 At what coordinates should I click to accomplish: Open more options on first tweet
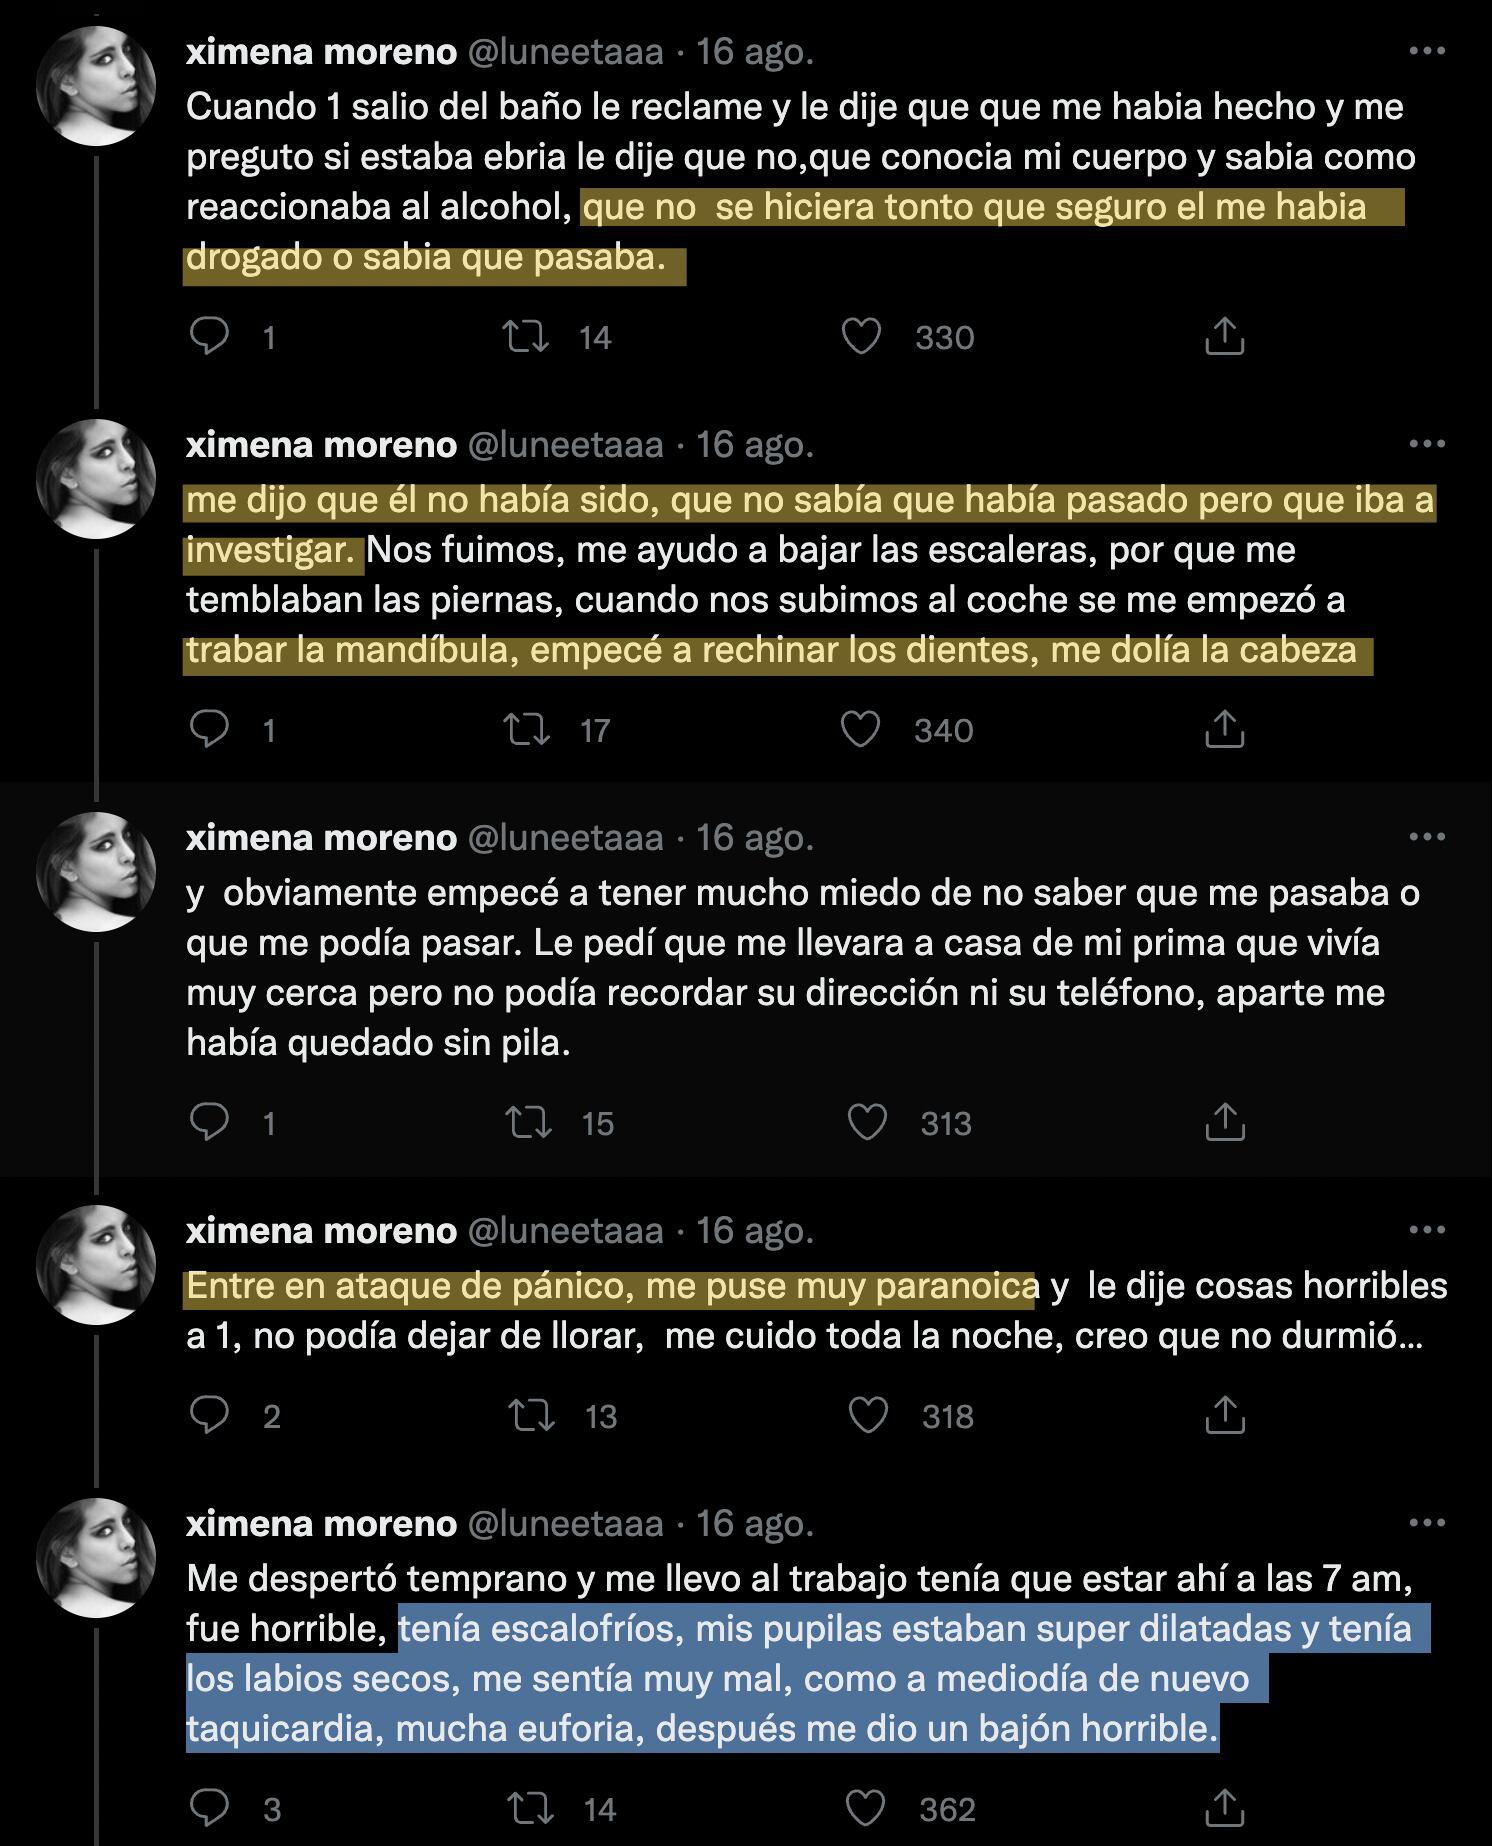[x=1426, y=51]
